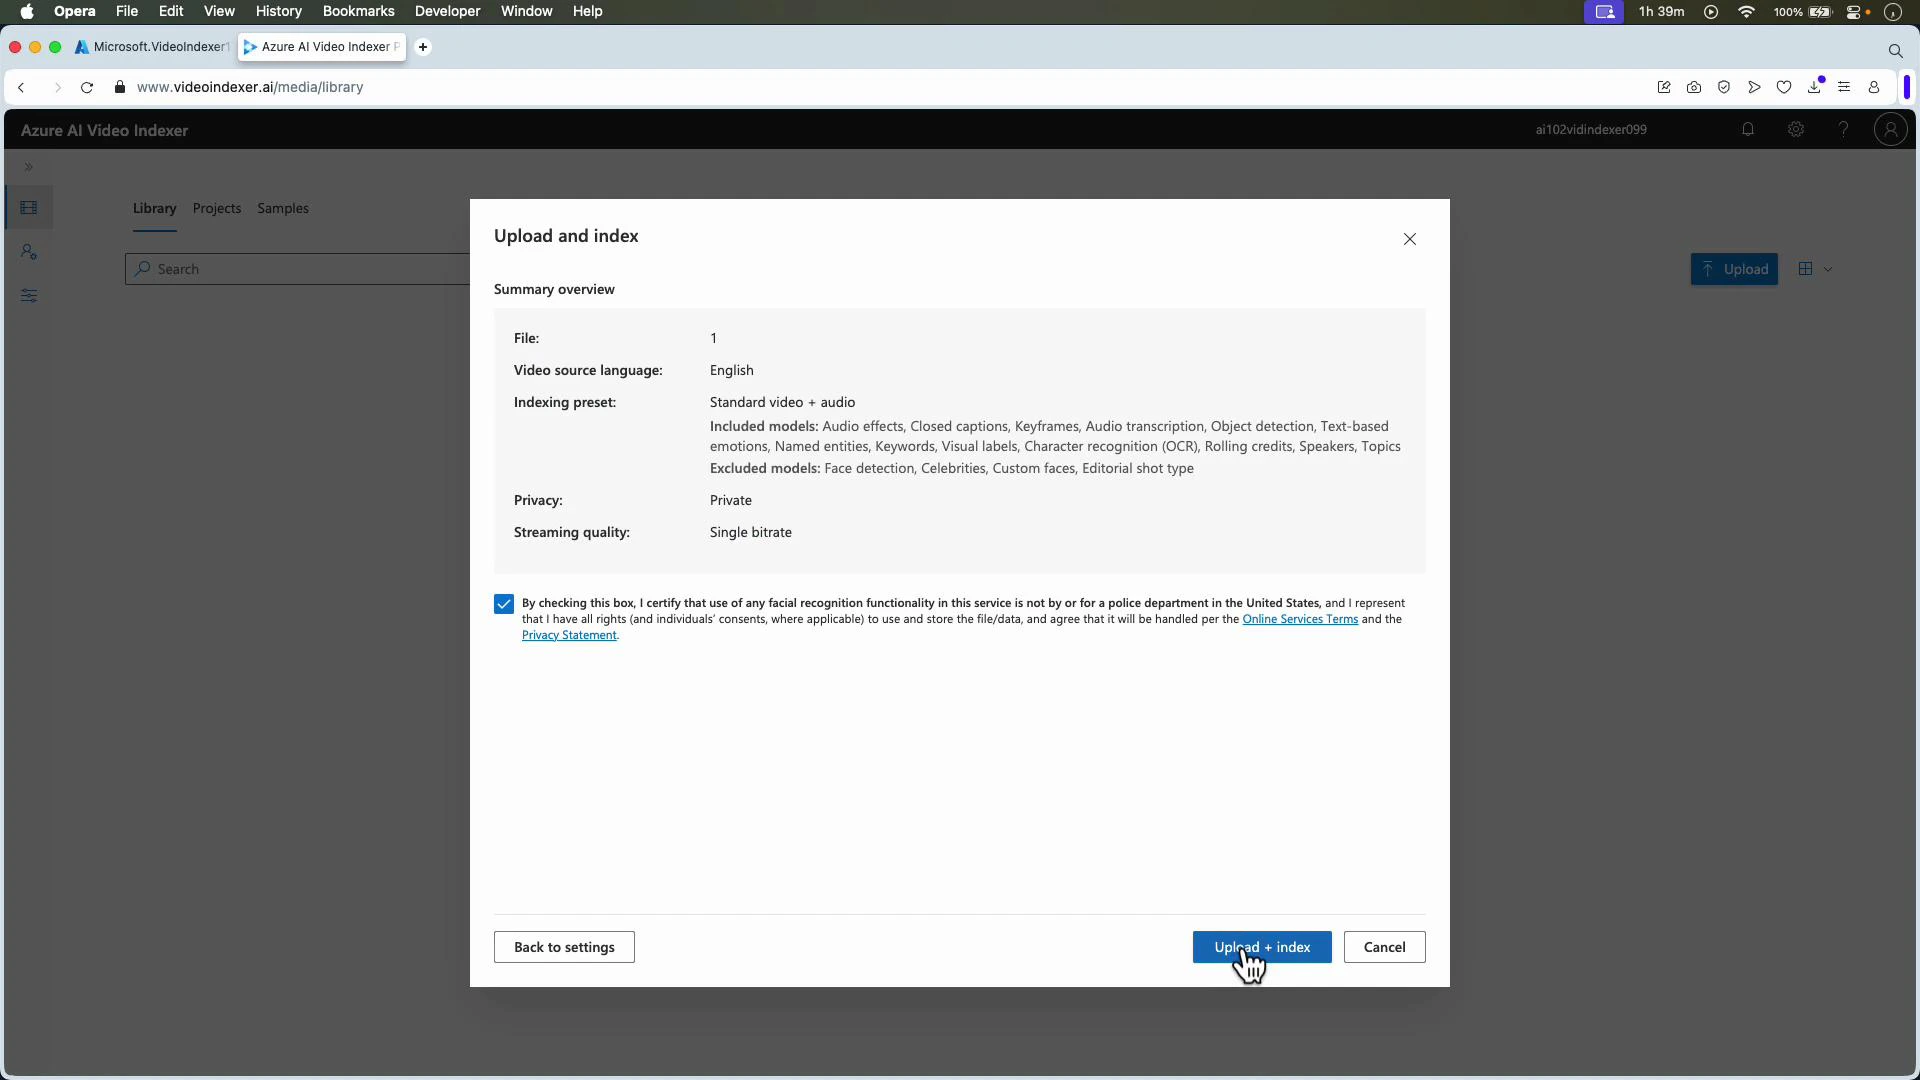Expand the collapsed sidebar with the chevron

pyautogui.click(x=29, y=167)
